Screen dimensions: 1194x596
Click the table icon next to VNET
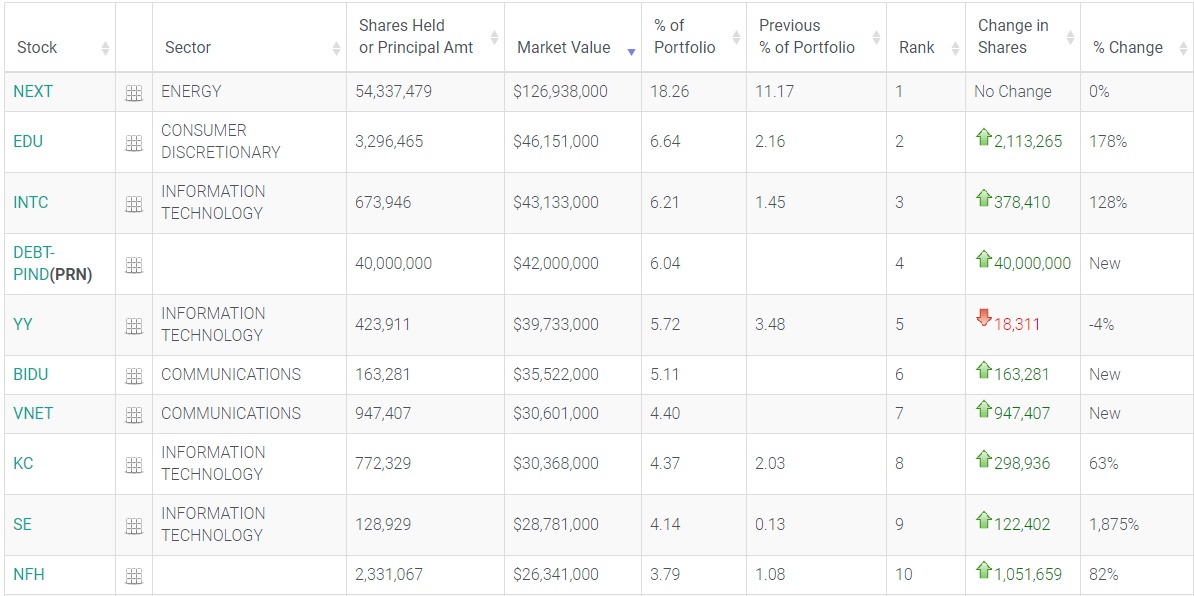134,415
